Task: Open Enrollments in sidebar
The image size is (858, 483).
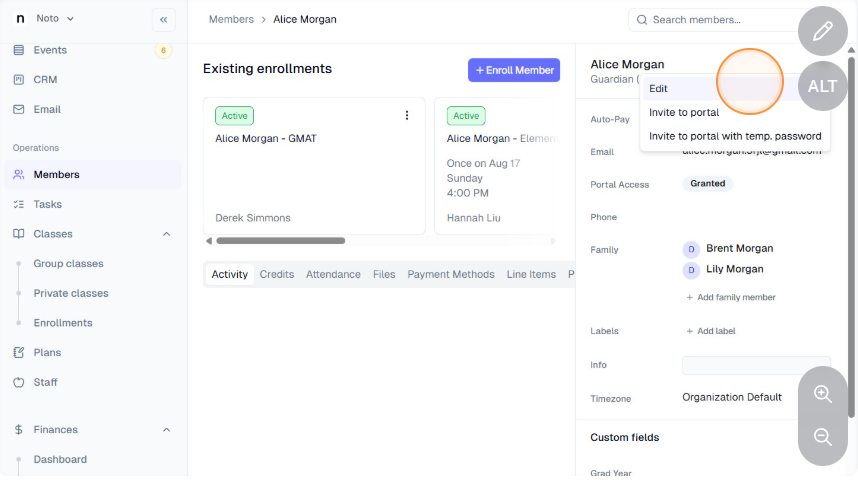Action: coord(63,323)
